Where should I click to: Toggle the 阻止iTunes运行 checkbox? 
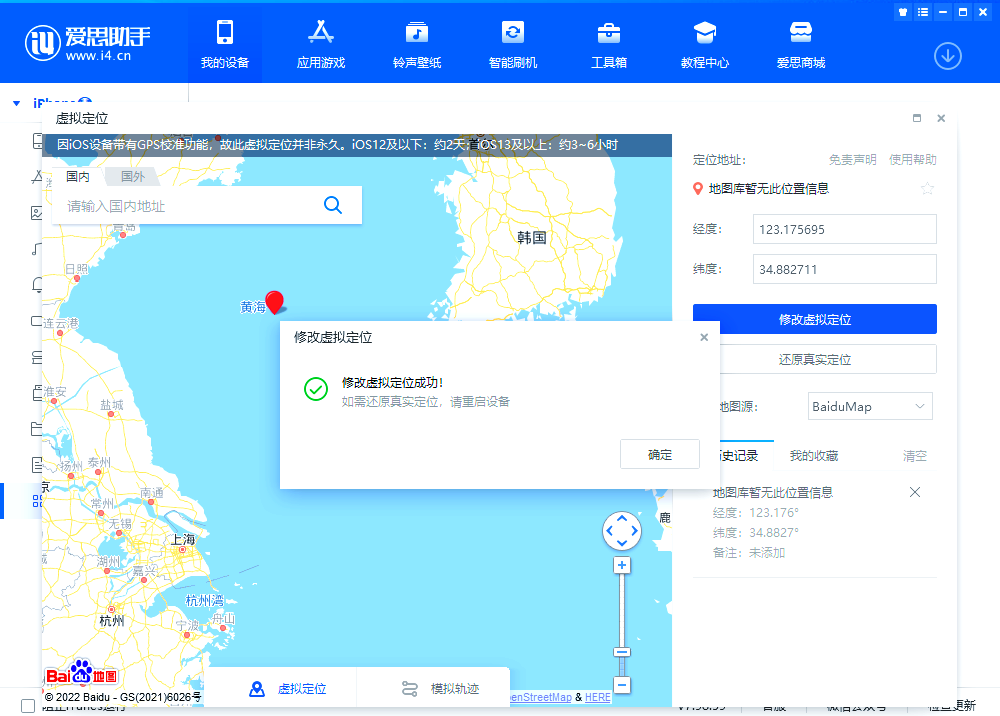pyautogui.click(x=28, y=706)
